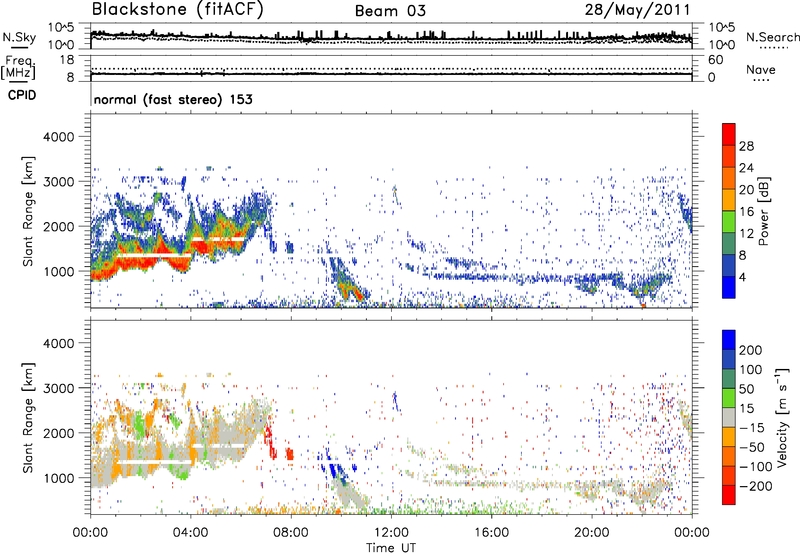
Task: Click the red bottom of the Velocity color bar
Action: pos(729,495)
